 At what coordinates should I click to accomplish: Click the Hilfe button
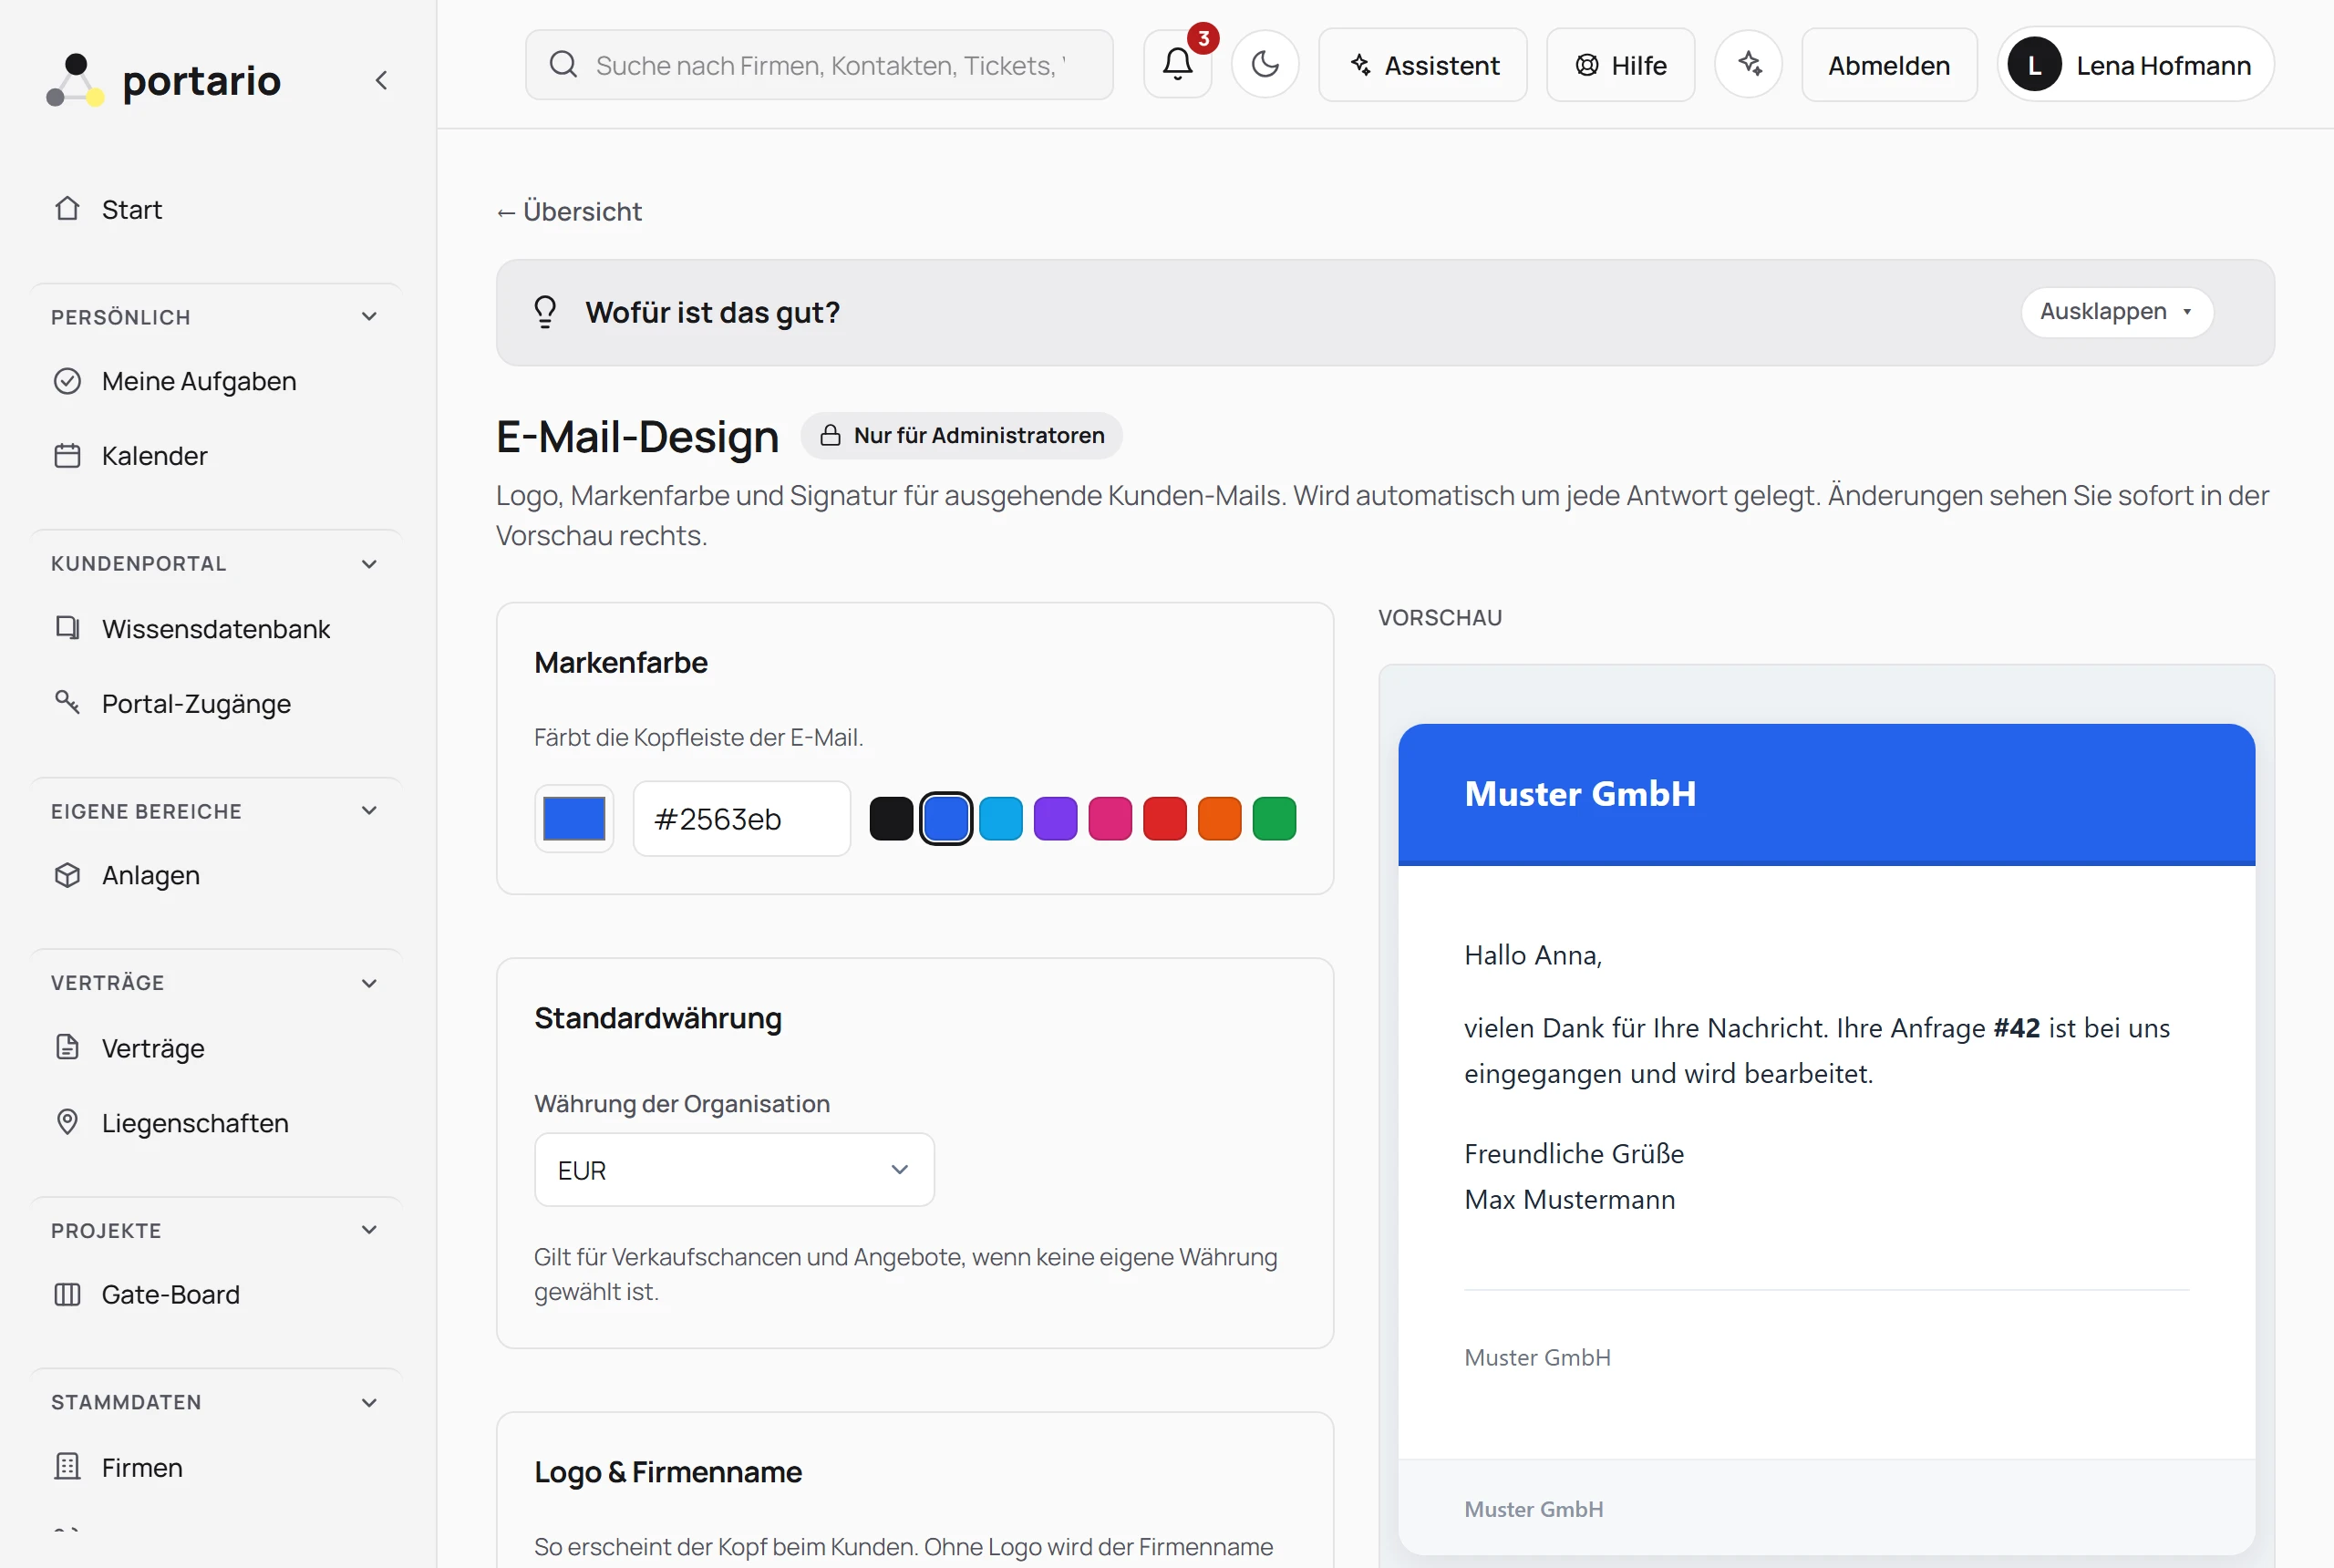coord(1620,65)
